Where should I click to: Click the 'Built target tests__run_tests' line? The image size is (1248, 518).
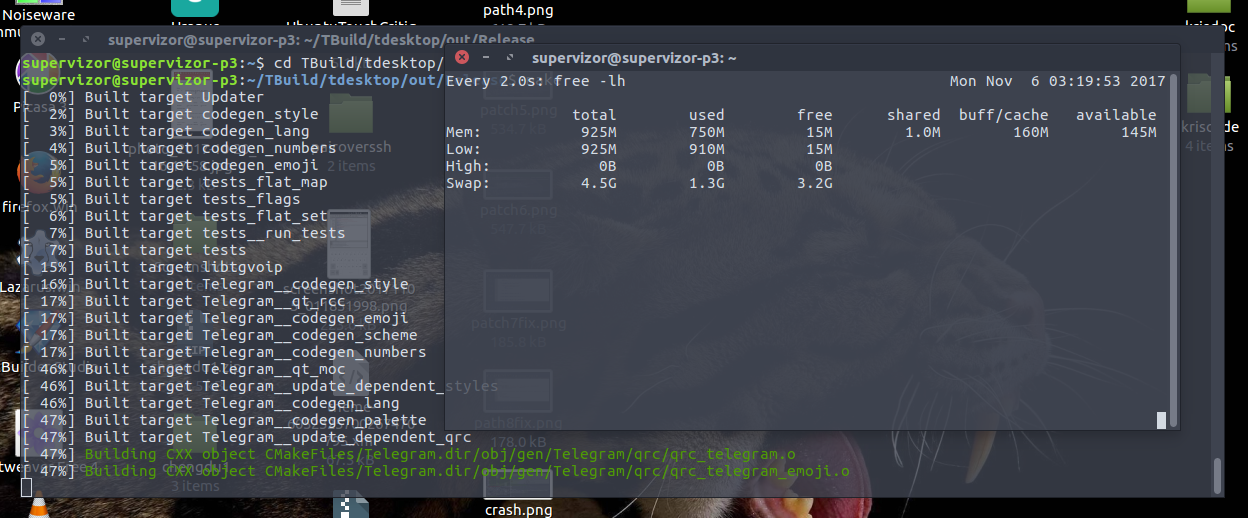coord(184,233)
